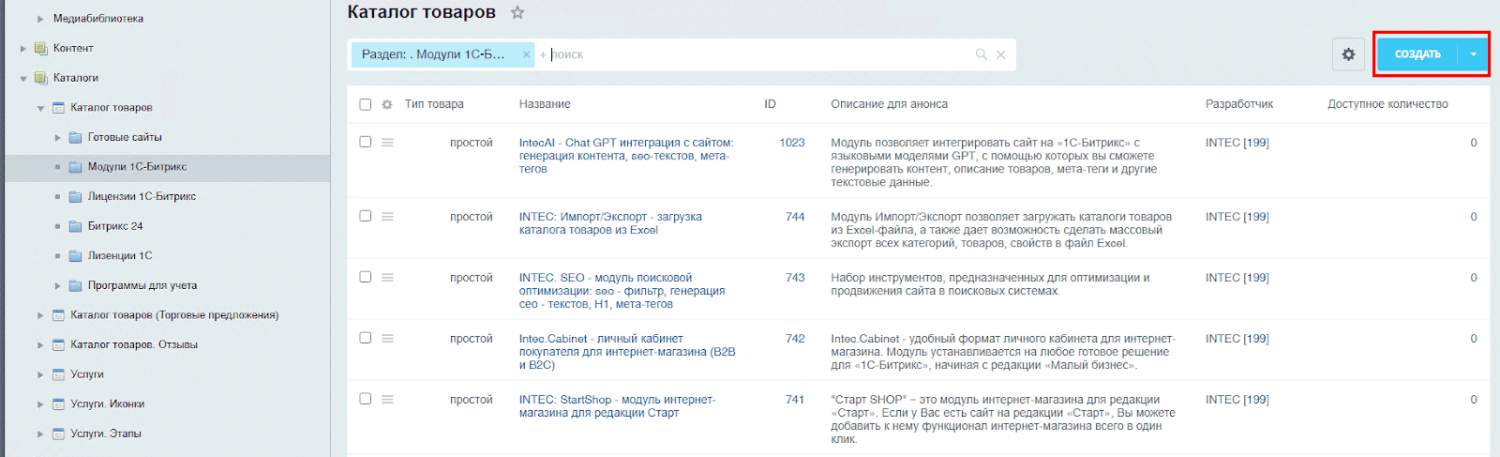Toggle the select-all checkbox in header

coord(365,104)
